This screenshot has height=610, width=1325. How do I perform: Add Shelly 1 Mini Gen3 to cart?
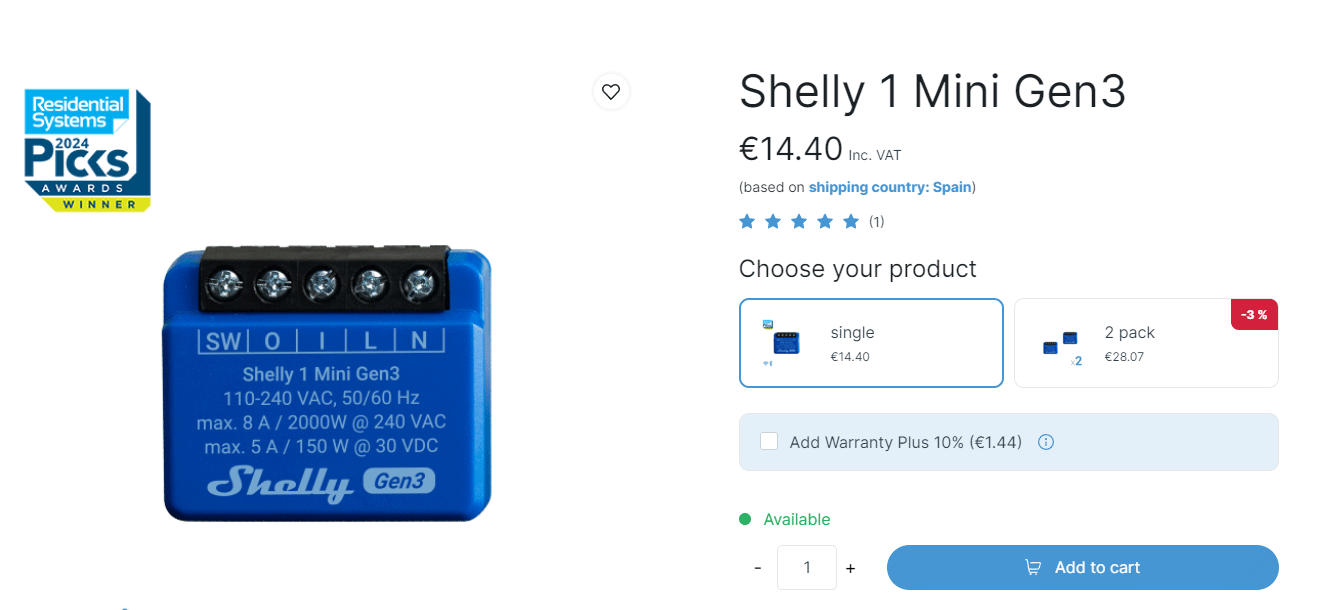[1083, 567]
